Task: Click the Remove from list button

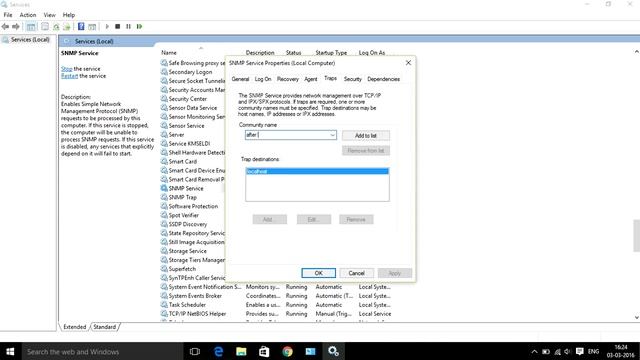Action: 366,151
